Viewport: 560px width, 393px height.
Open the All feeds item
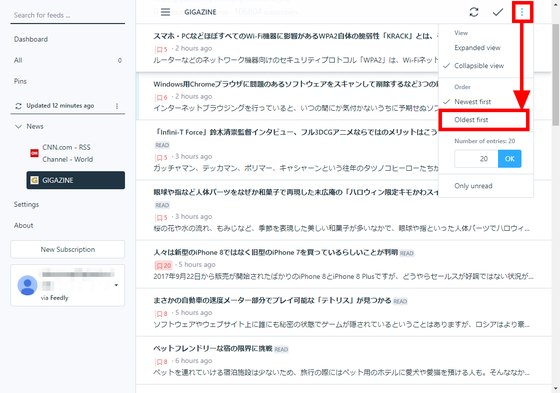(x=68, y=60)
